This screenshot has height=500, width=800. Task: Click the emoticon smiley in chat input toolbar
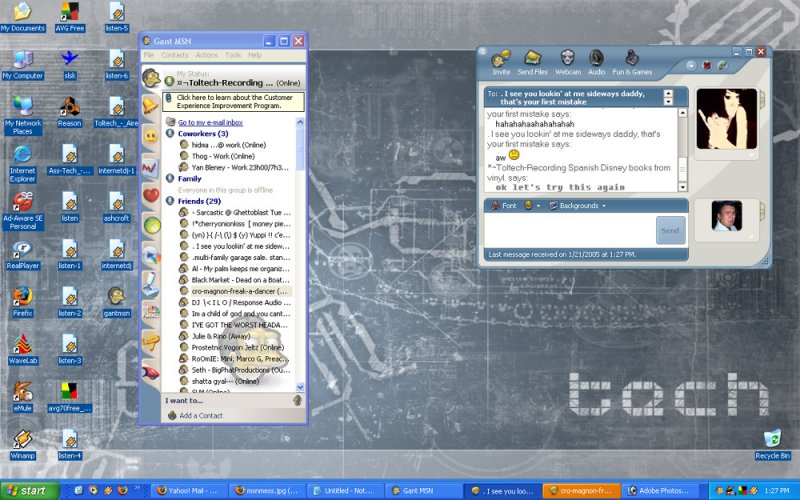[529, 205]
